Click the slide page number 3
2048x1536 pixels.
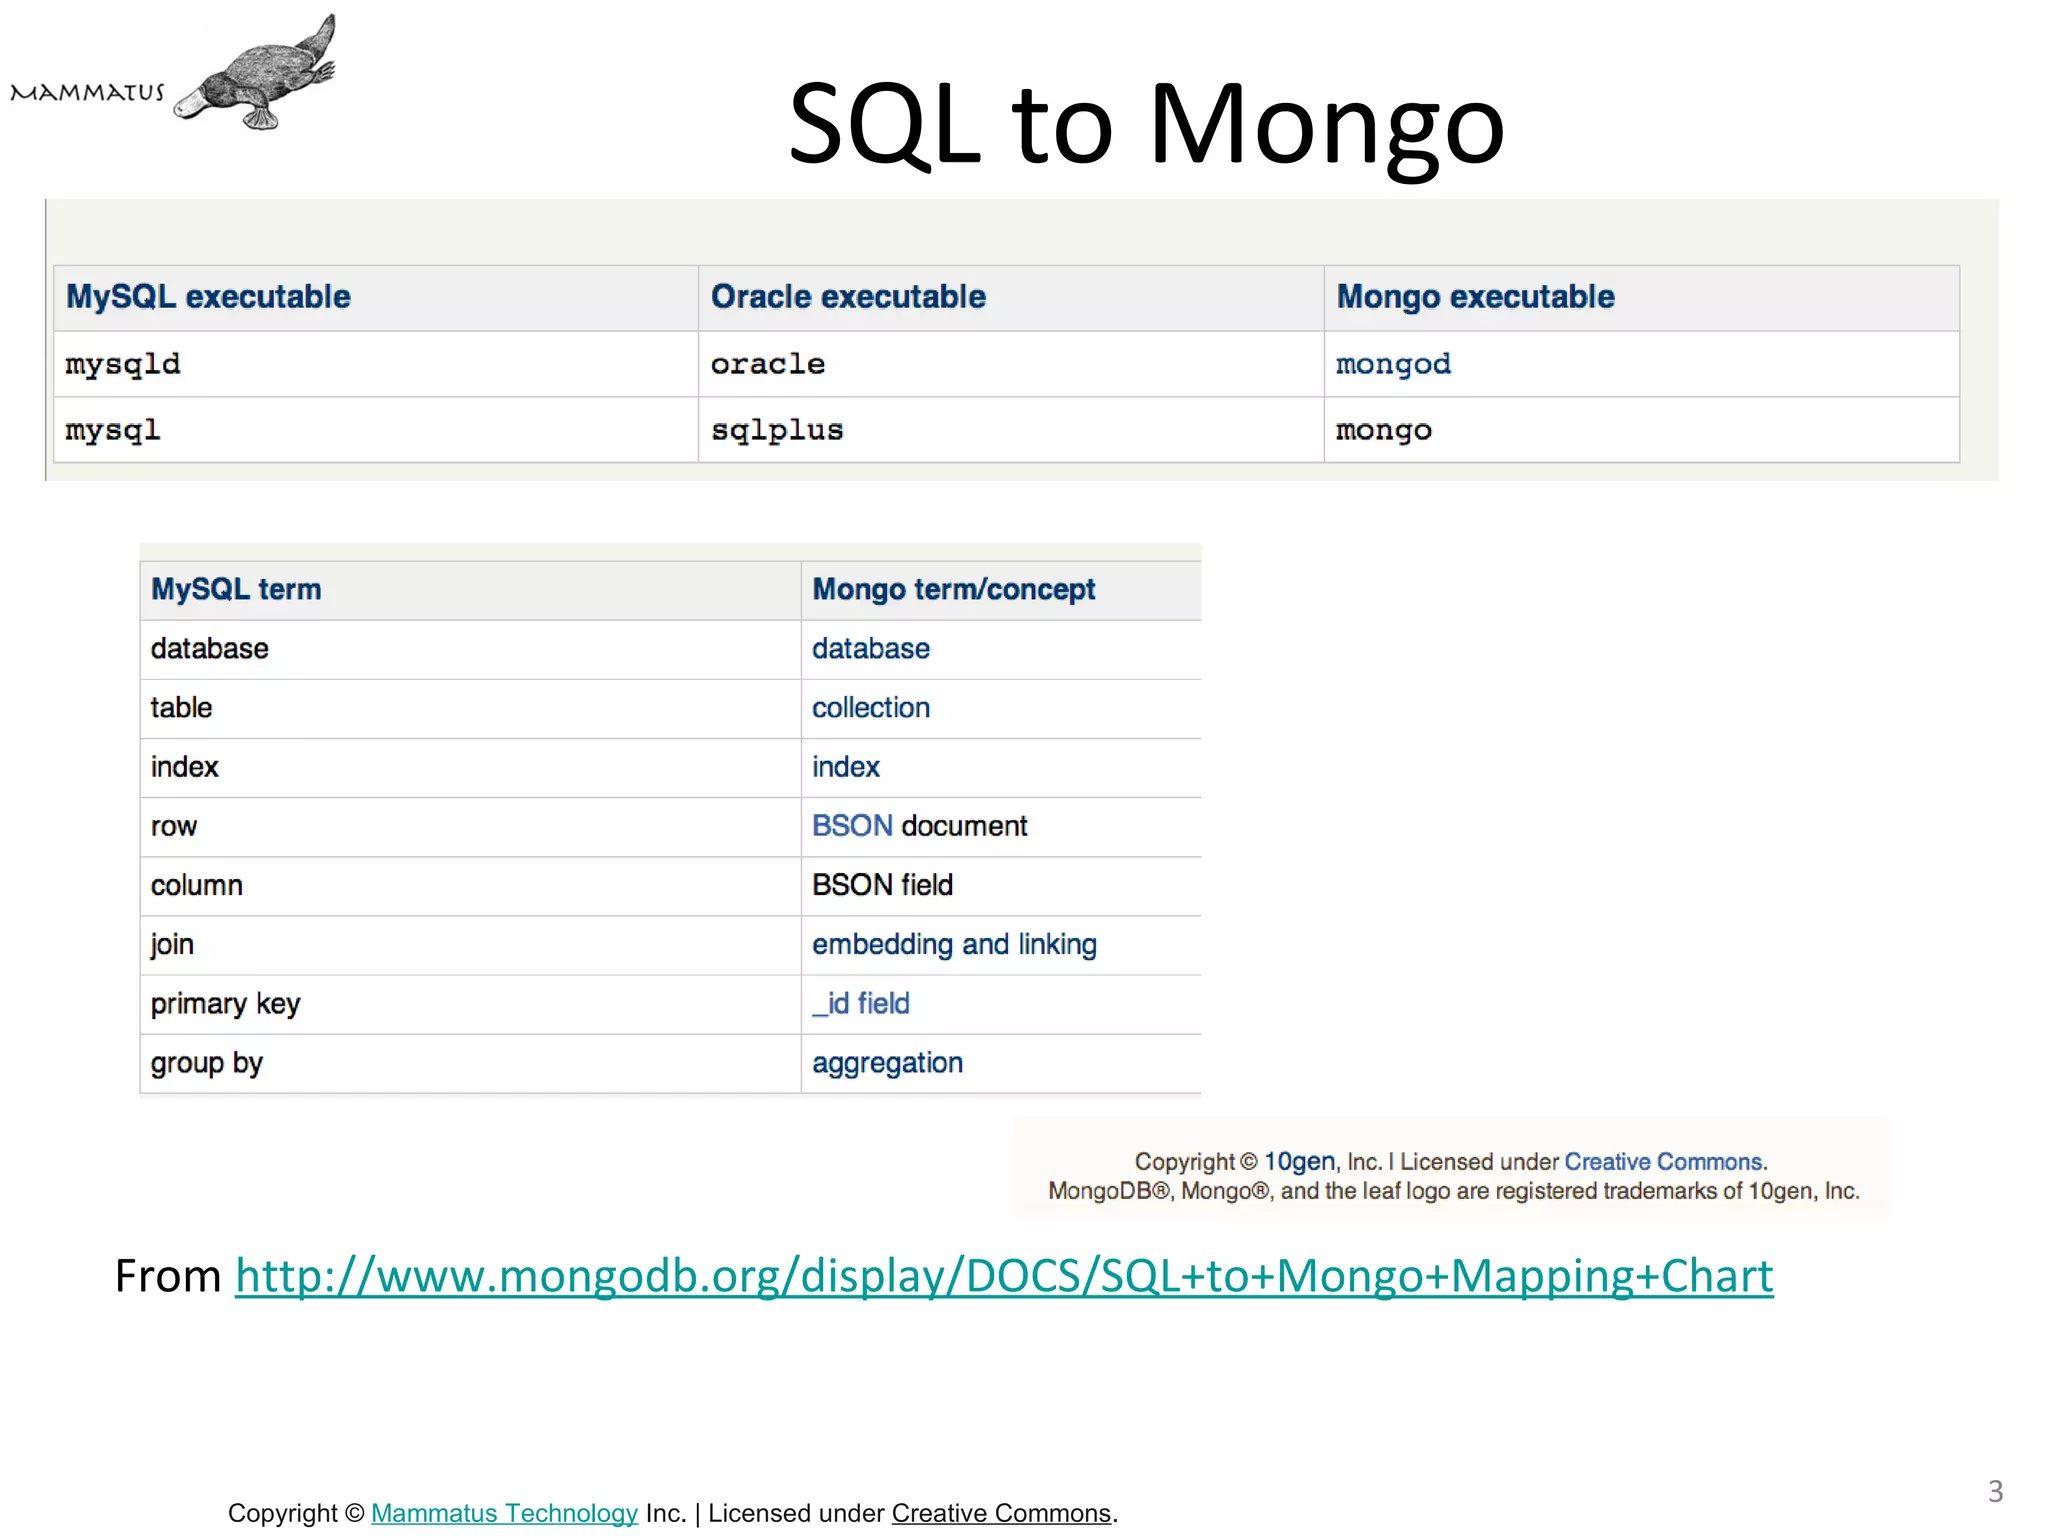pos(1995,1491)
